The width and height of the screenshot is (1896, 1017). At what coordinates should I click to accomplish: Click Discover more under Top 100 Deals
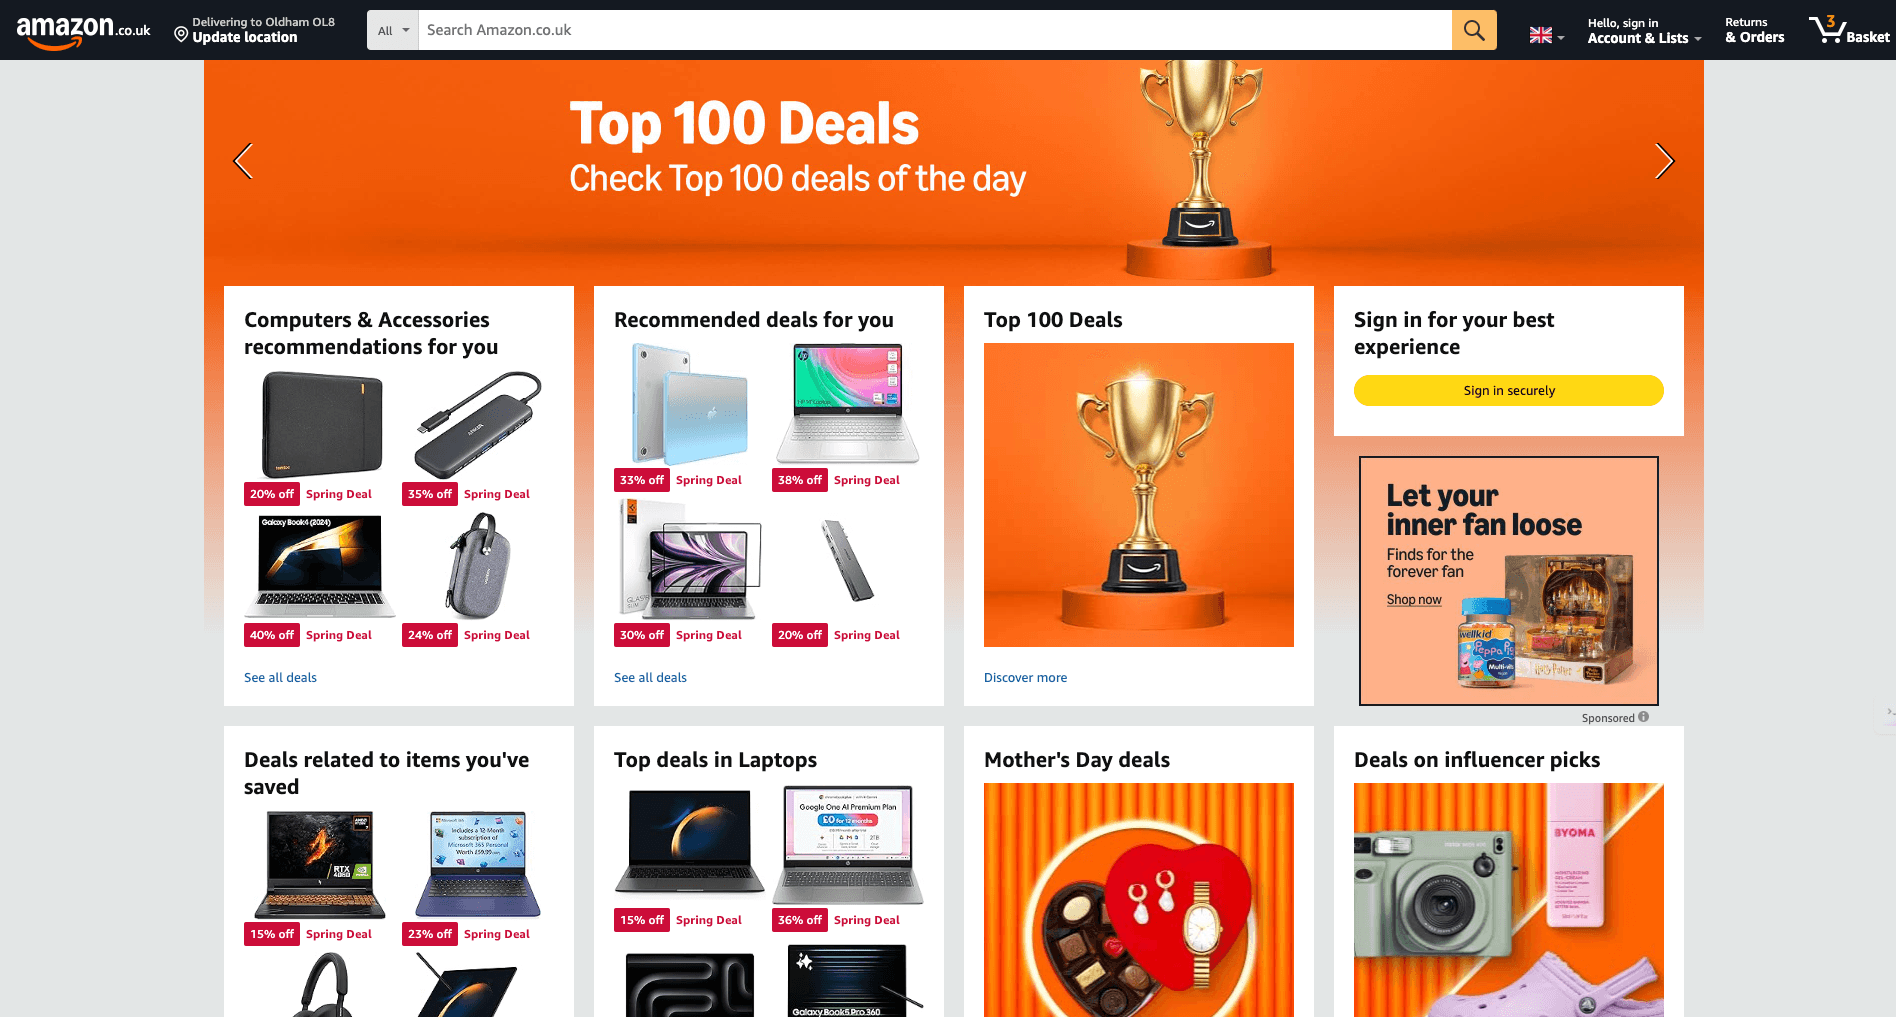point(1025,677)
